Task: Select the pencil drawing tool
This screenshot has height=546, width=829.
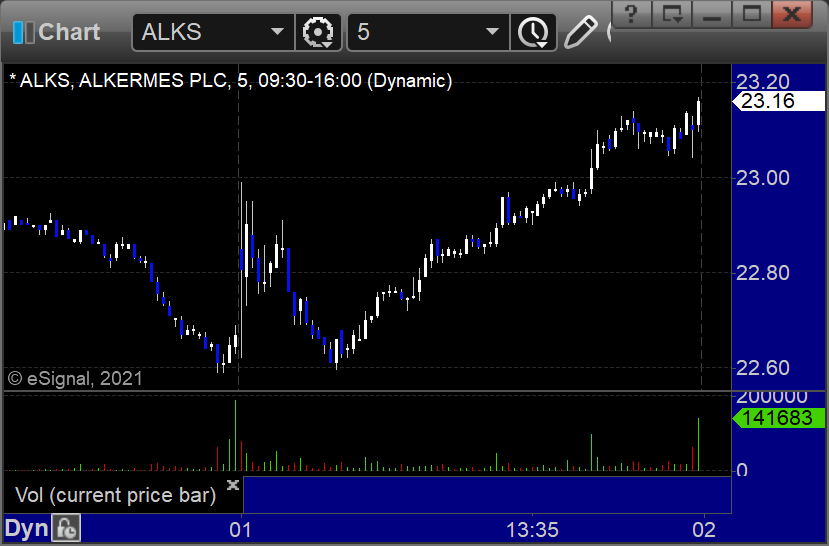Action: (x=581, y=32)
